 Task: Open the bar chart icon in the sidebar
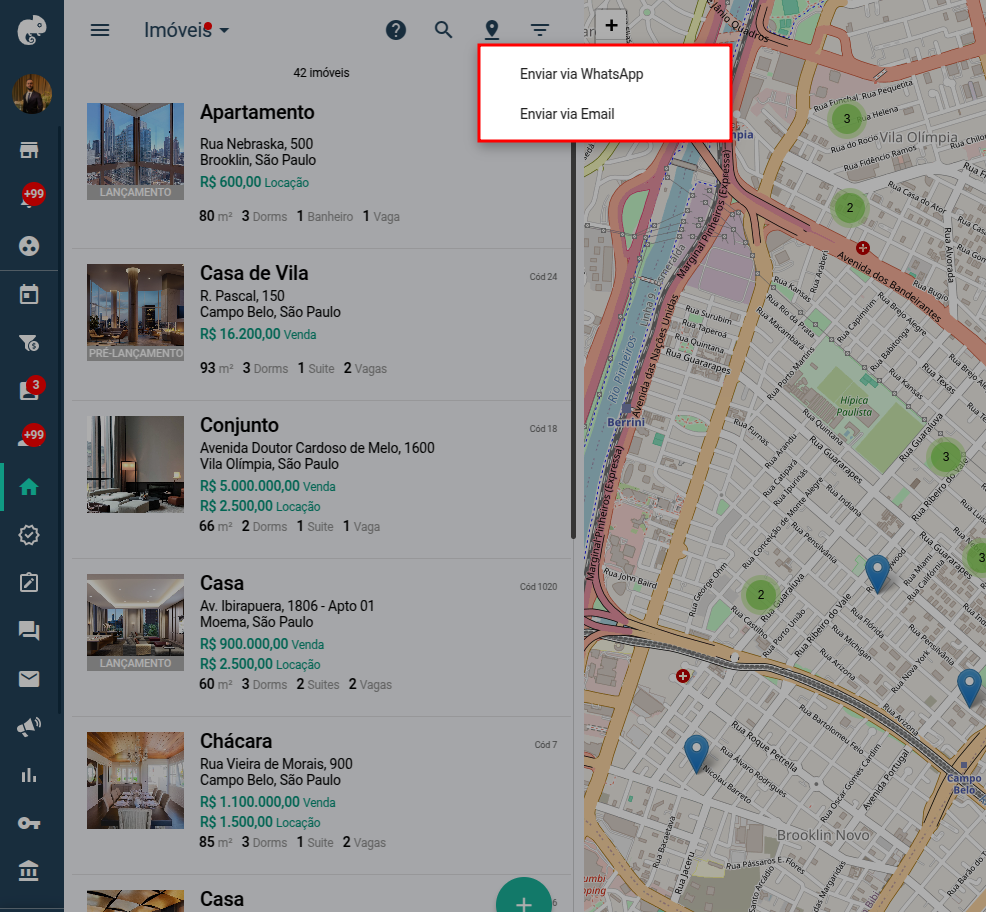29,775
